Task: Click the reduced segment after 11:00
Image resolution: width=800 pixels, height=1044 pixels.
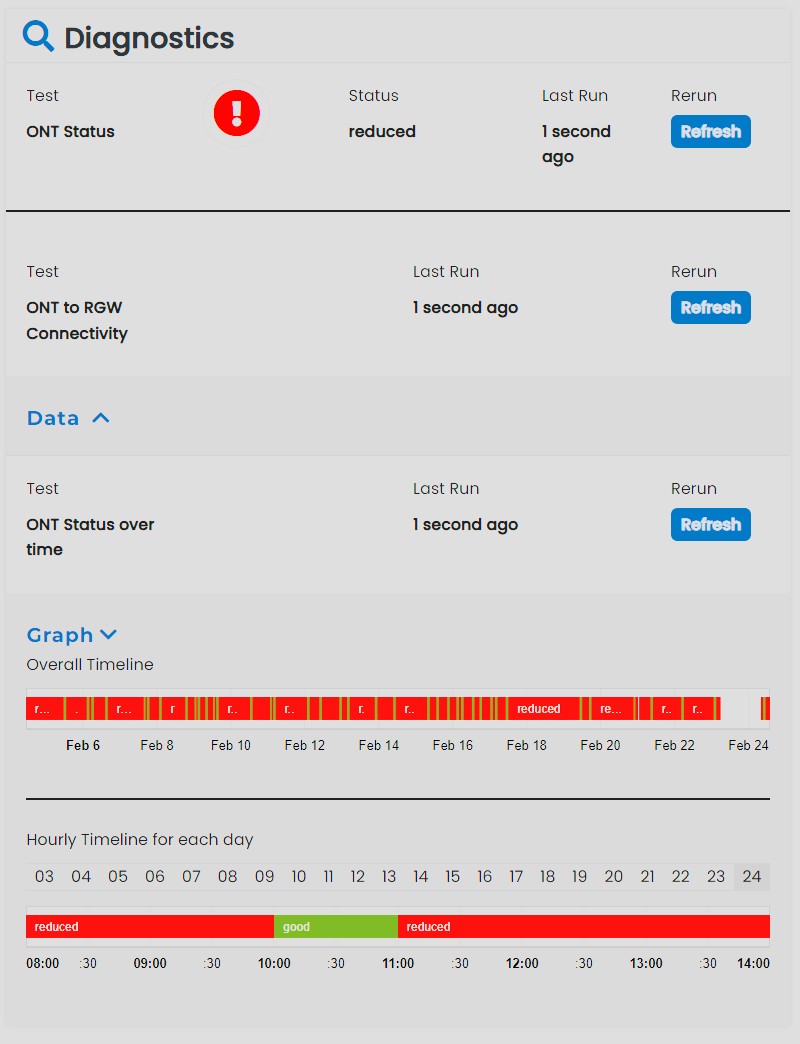Action: tap(583, 927)
